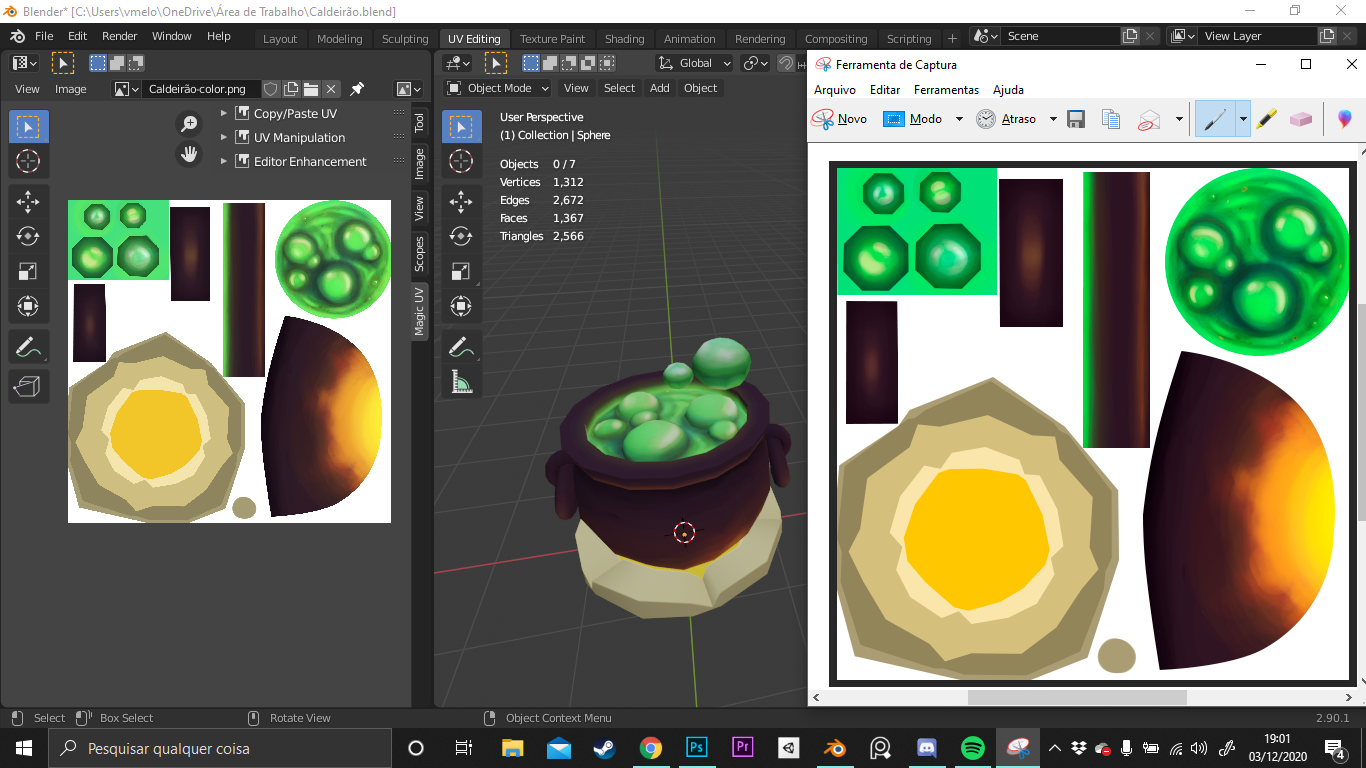
Task: Choose the Annotate tool in UV editor
Action: (28, 348)
